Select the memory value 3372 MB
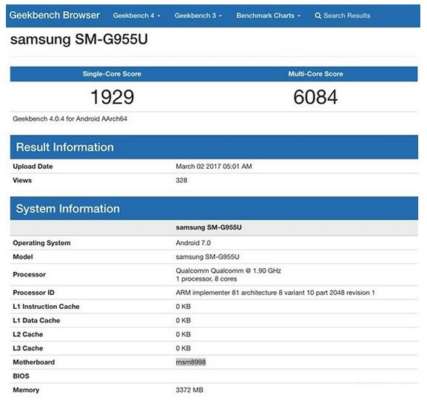Screen dimensions: 427x400 tap(189, 390)
